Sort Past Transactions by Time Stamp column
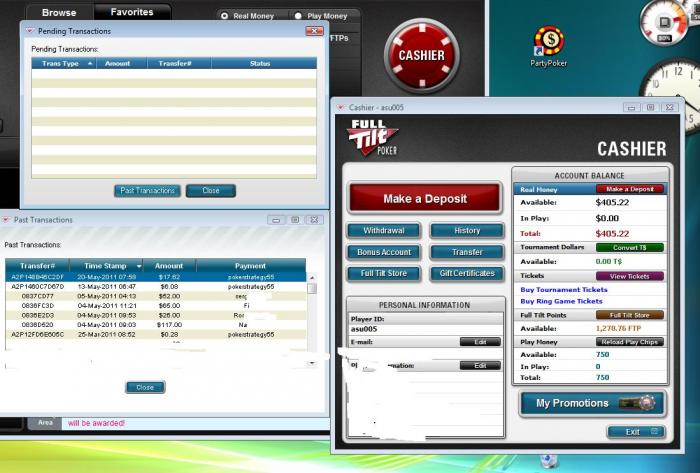Viewport: 700px width, 473px height. pyautogui.click(x=106, y=266)
